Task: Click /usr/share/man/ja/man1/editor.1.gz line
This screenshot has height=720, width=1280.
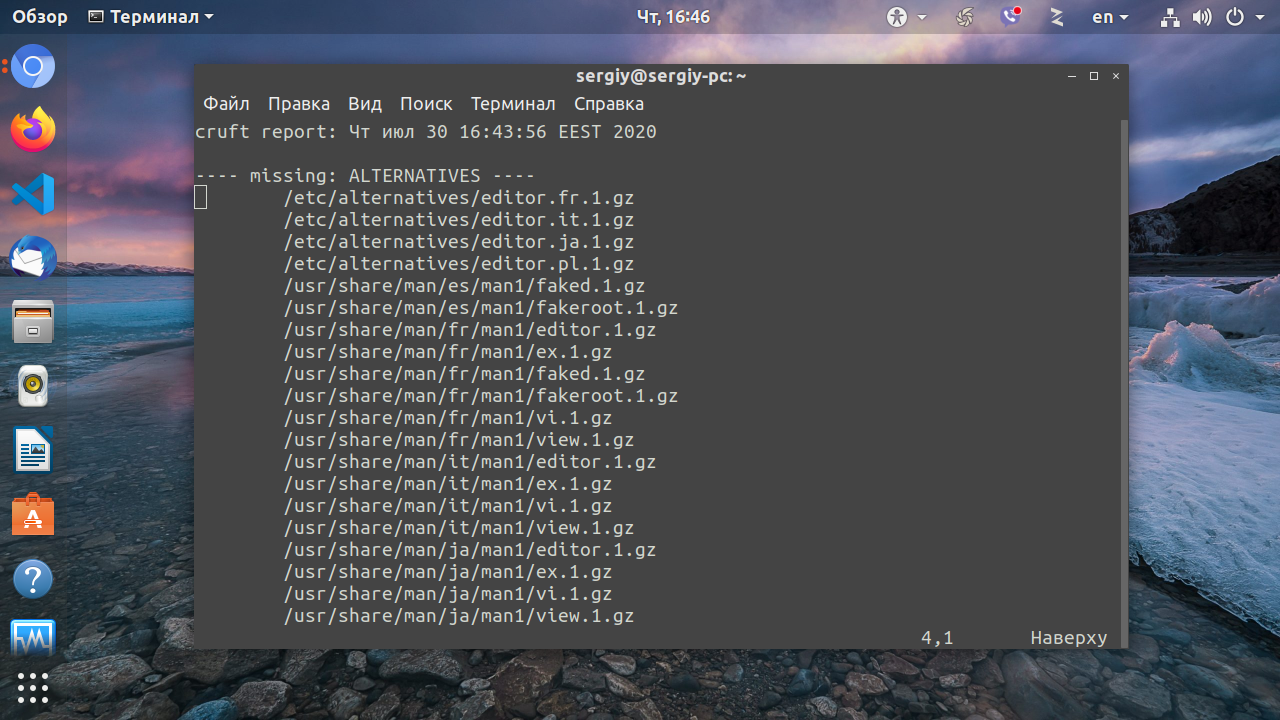Action: [470, 550]
